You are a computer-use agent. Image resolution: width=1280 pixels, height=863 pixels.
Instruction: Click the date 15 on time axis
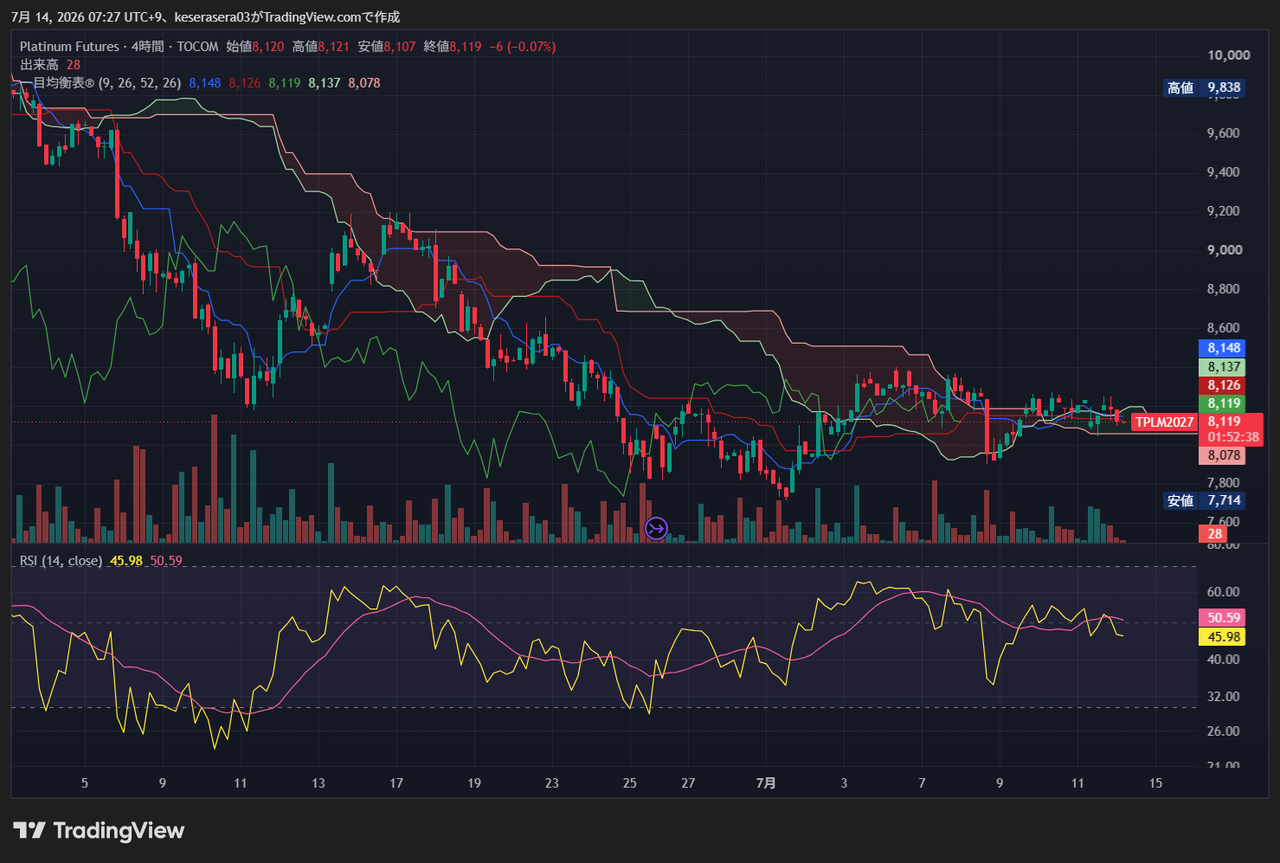1156,783
